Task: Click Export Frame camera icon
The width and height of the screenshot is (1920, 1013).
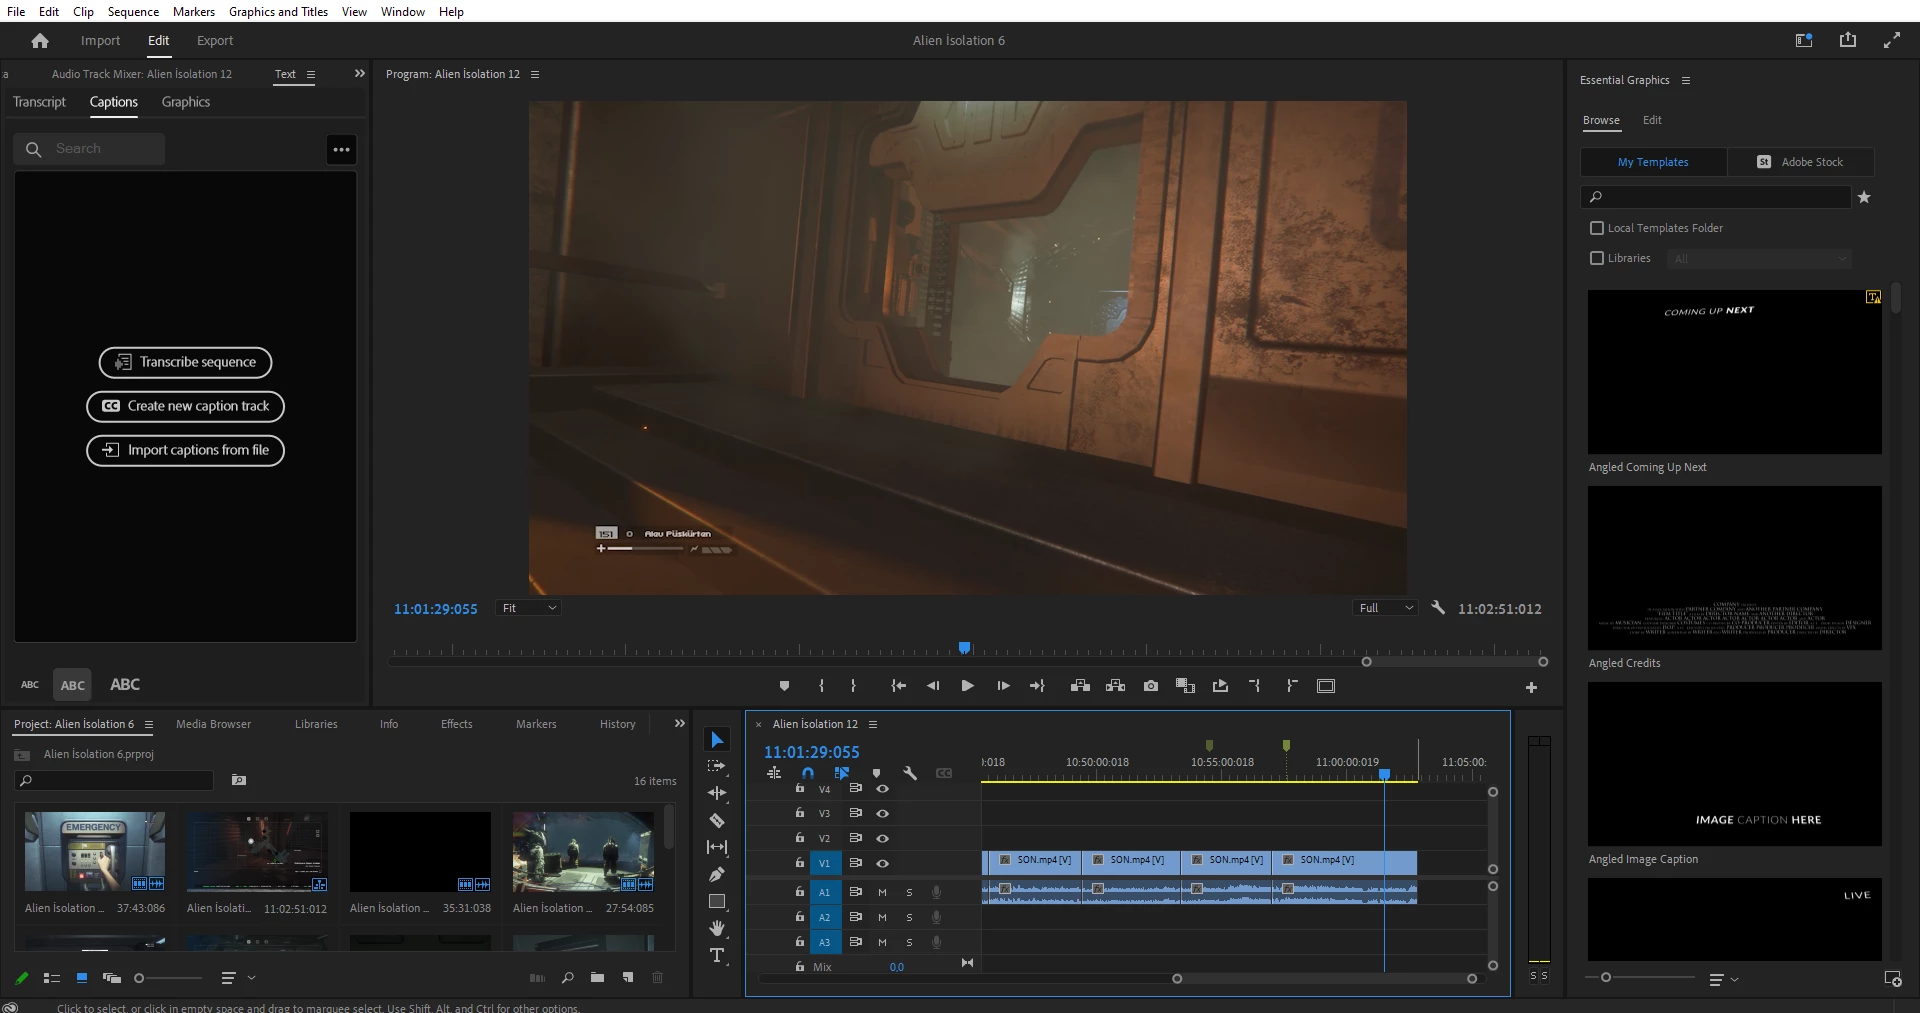Action: point(1151,686)
